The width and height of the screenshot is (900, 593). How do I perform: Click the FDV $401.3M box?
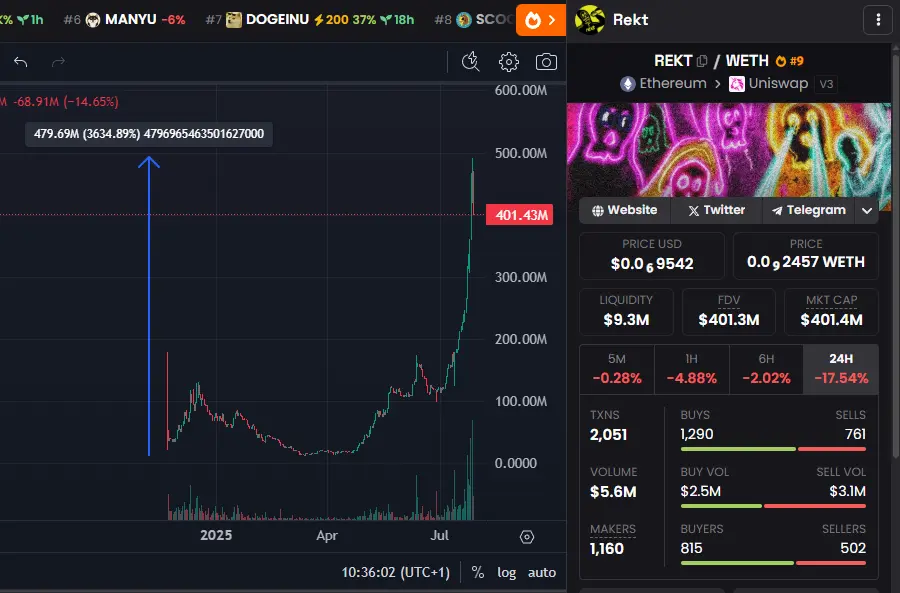[729, 312]
